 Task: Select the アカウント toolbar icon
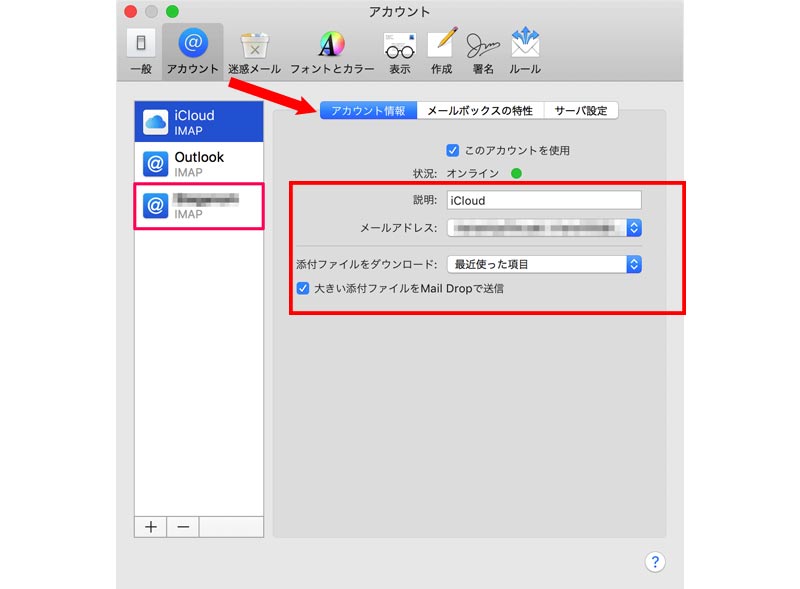pyautogui.click(x=193, y=52)
